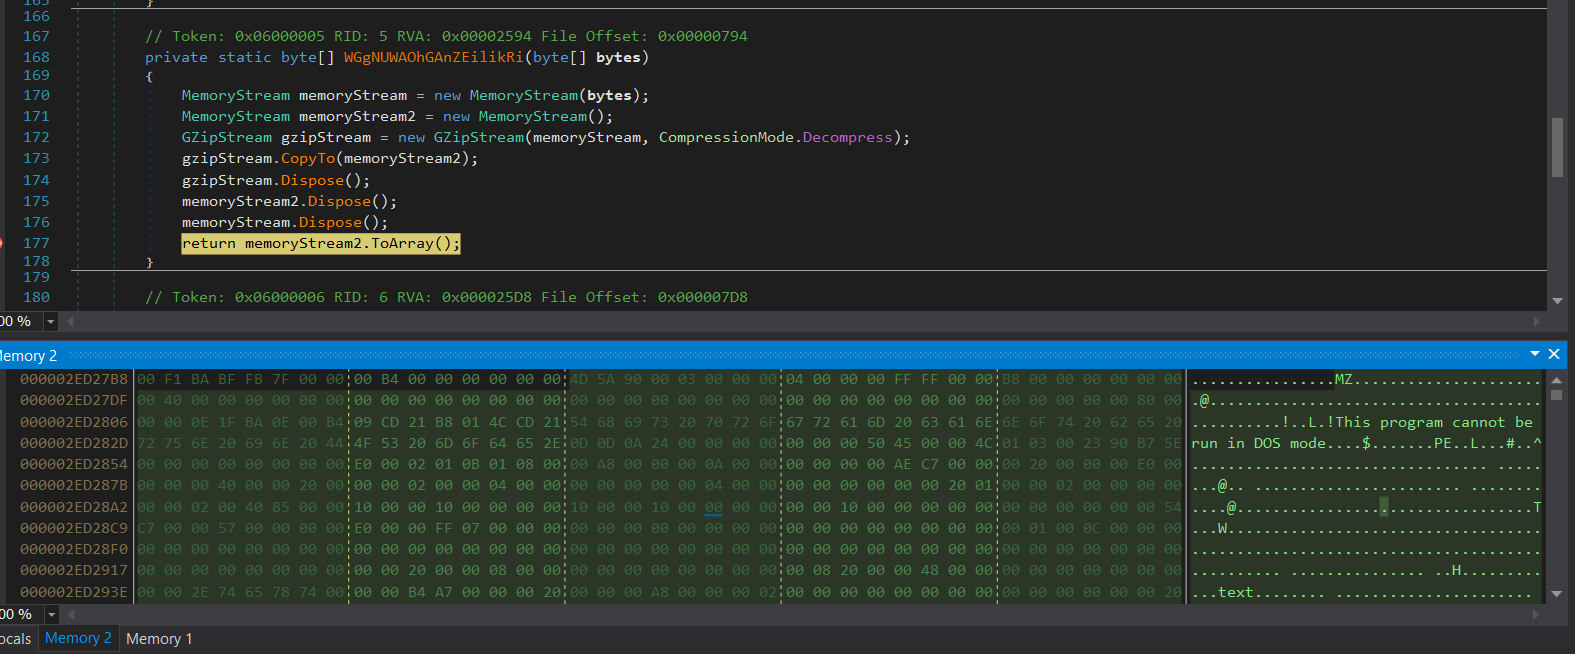1575x654 pixels.
Task: Click the memory view vertical scrollbar thumb
Action: click(x=1556, y=395)
